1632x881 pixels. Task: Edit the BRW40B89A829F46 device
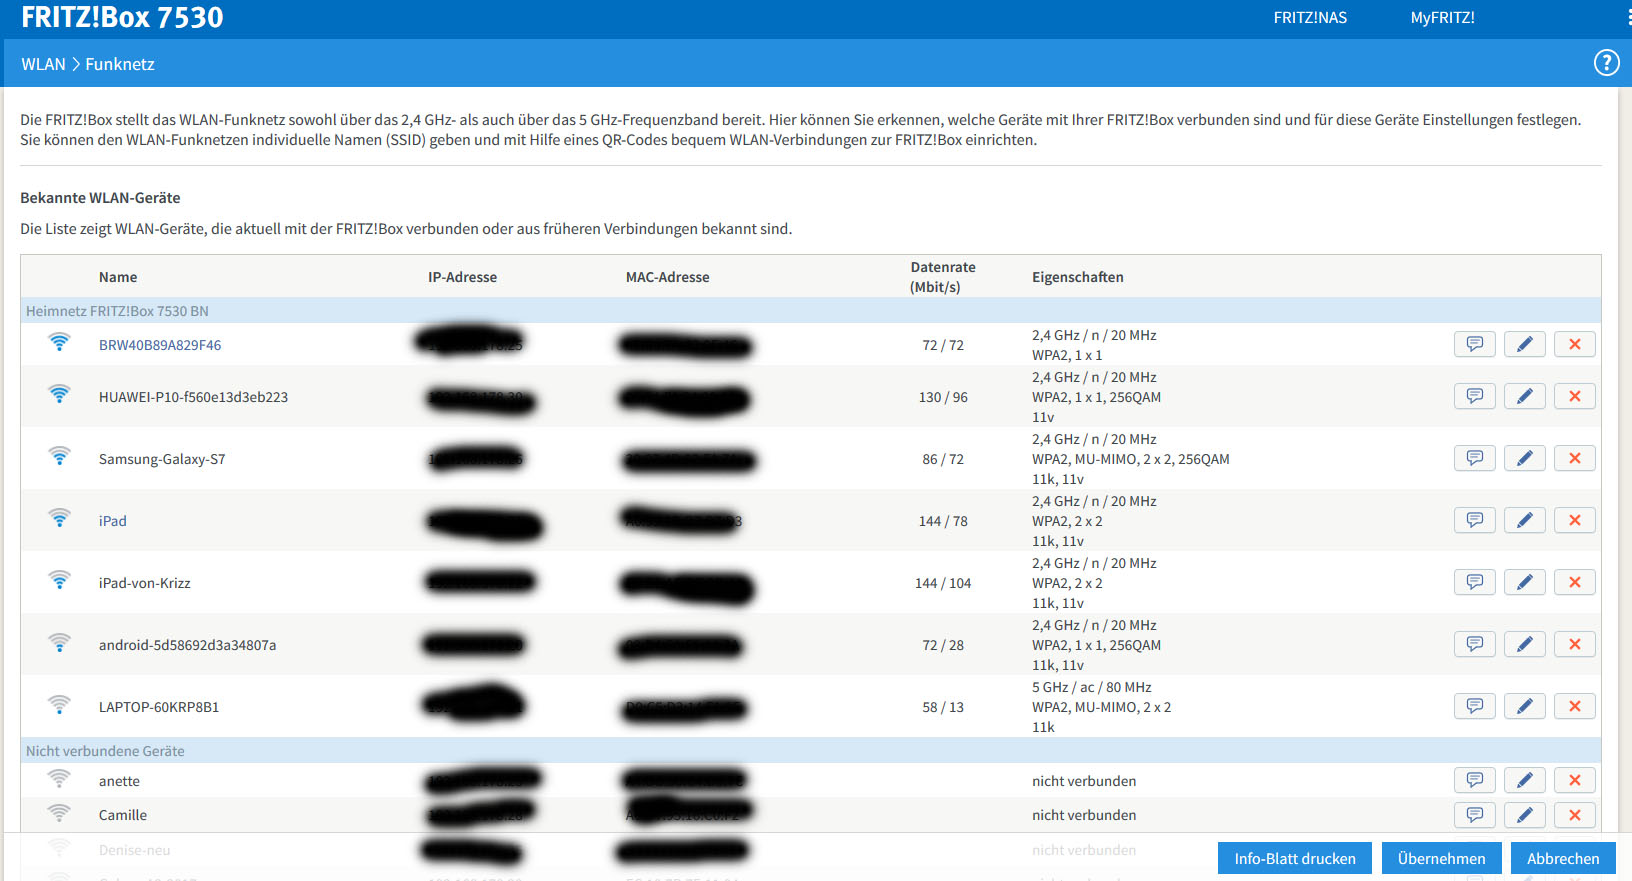pos(1525,344)
